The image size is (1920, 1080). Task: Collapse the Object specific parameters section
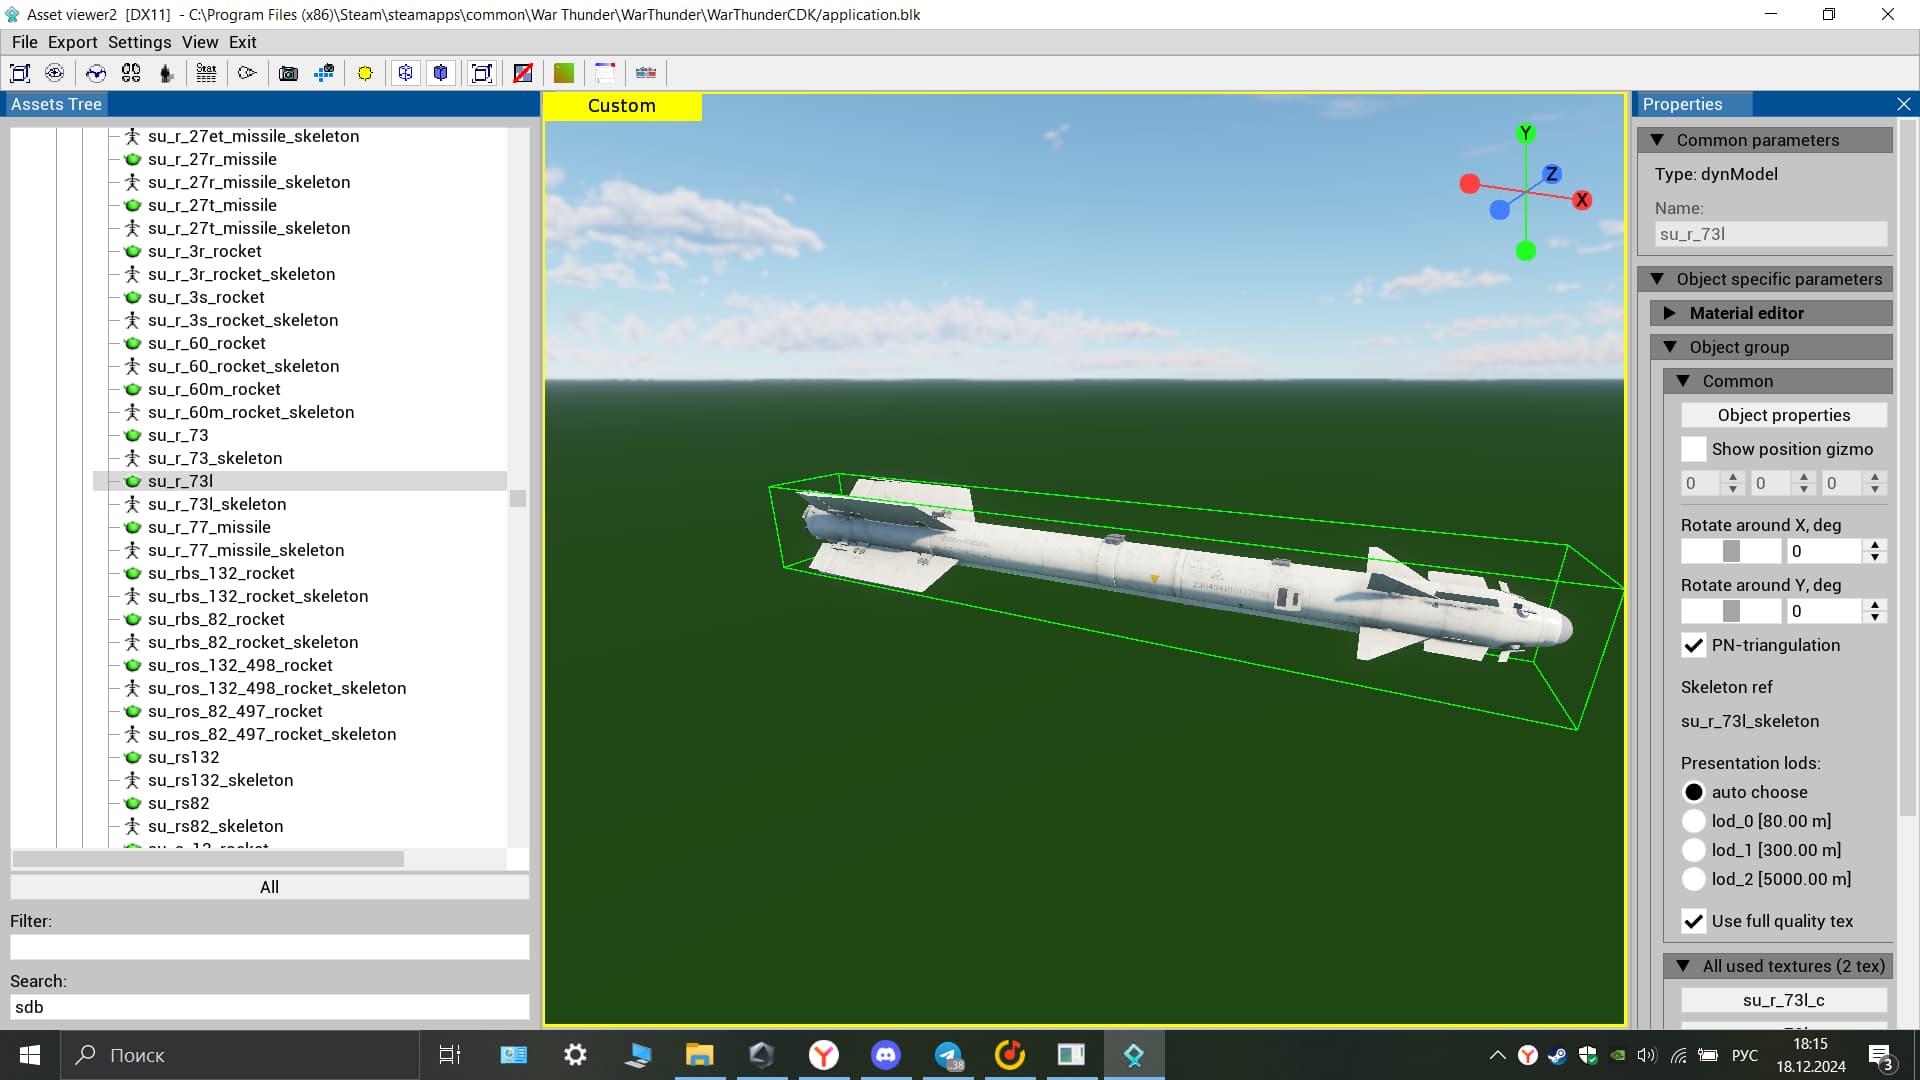tap(1765, 279)
